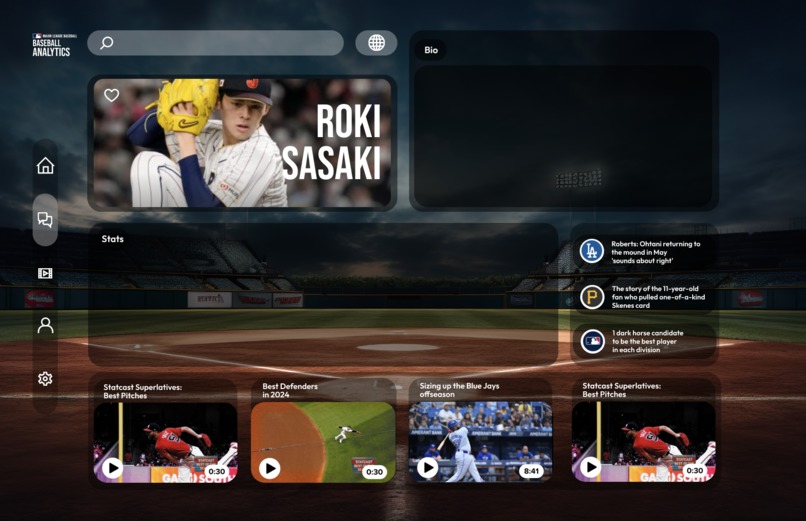The height and width of the screenshot is (521, 806).
Task: Select the Stats panel label
Action: click(113, 239)
